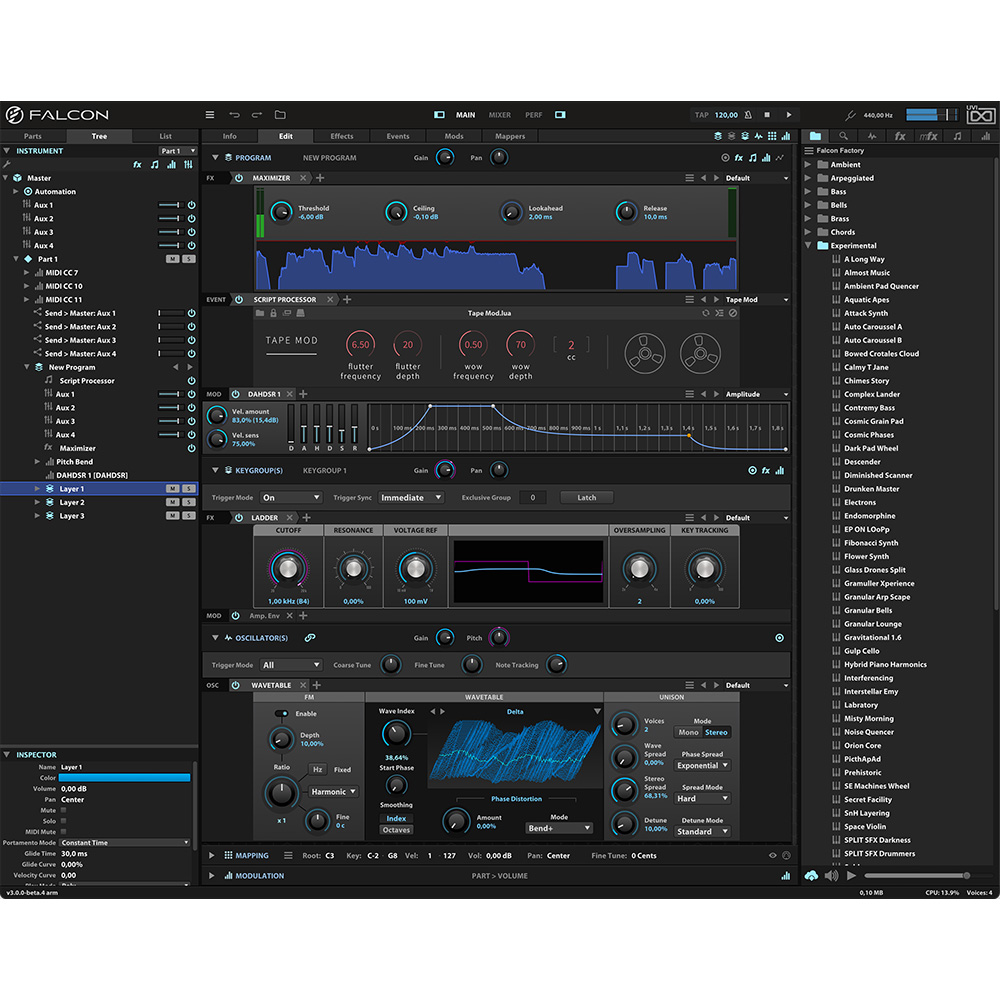Screen dimensions: 1000x1000
Task: Click the stop button in transport
Action: pyautogui.click(x=767, y=115)
